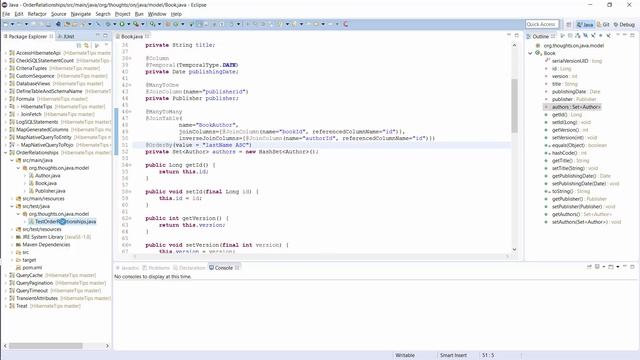Minimize the Package Explorer view

(x=98, y=36)
